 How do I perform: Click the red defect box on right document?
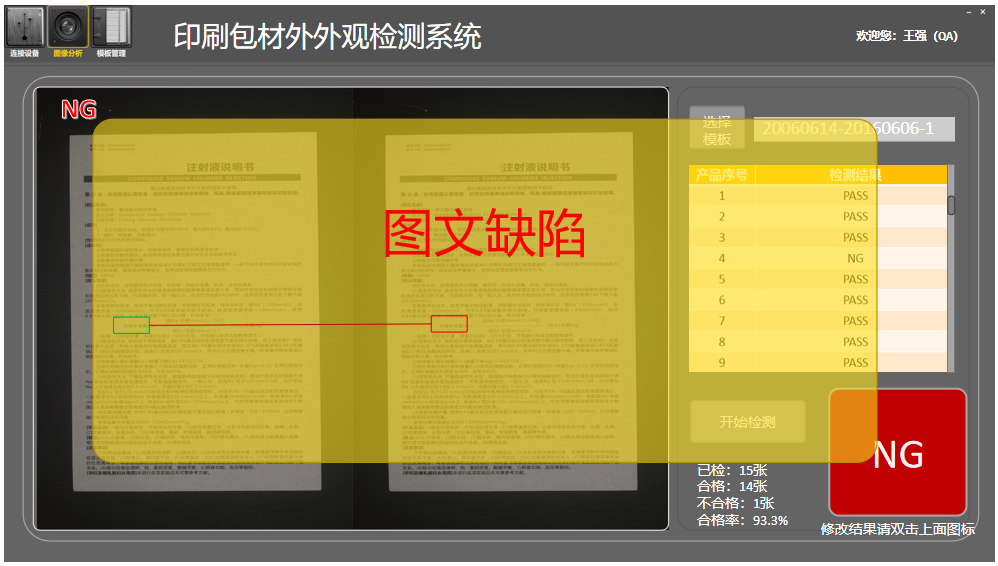449,324
